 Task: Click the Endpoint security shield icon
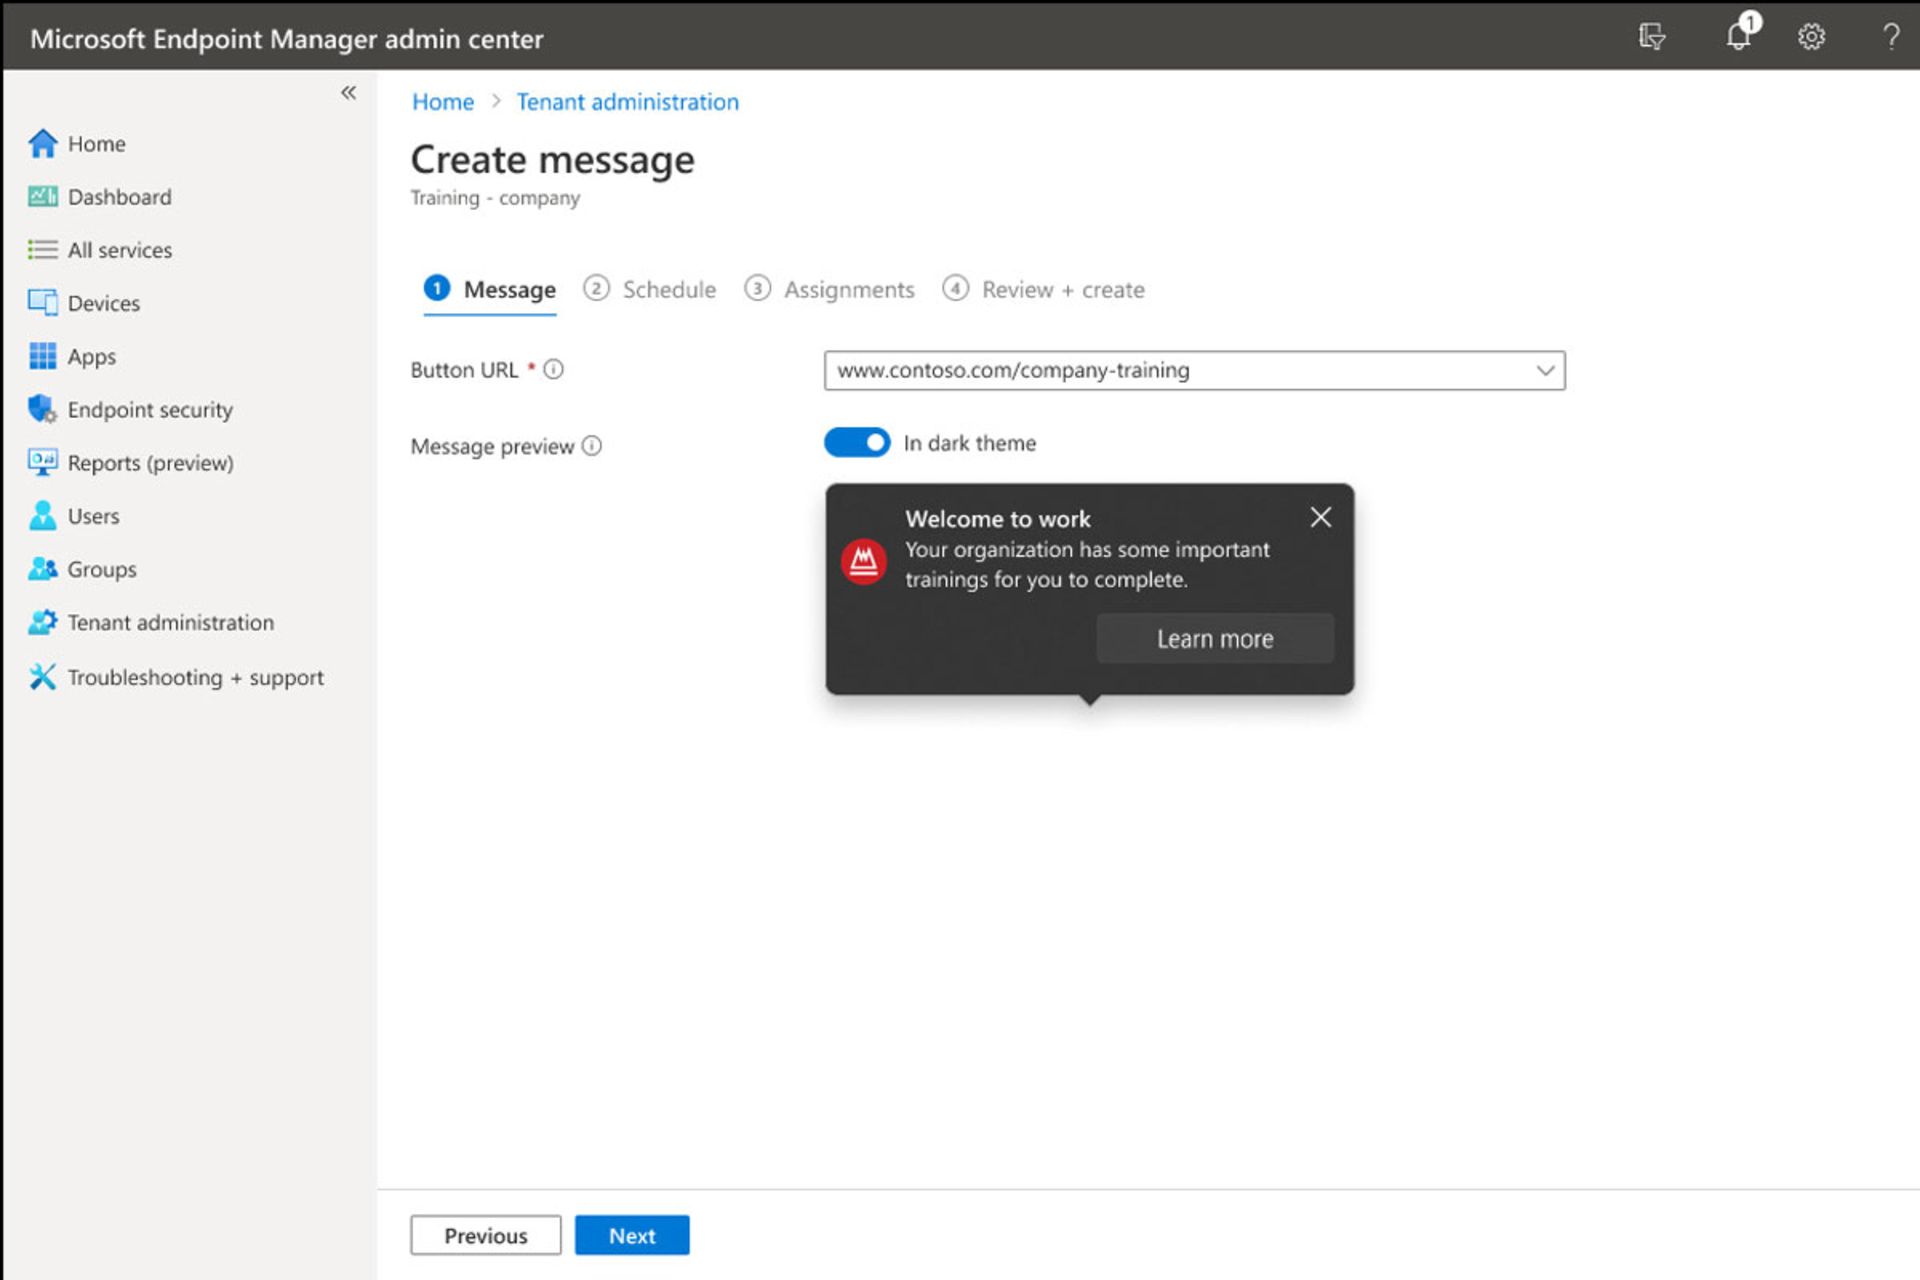[x=42, y=409]
